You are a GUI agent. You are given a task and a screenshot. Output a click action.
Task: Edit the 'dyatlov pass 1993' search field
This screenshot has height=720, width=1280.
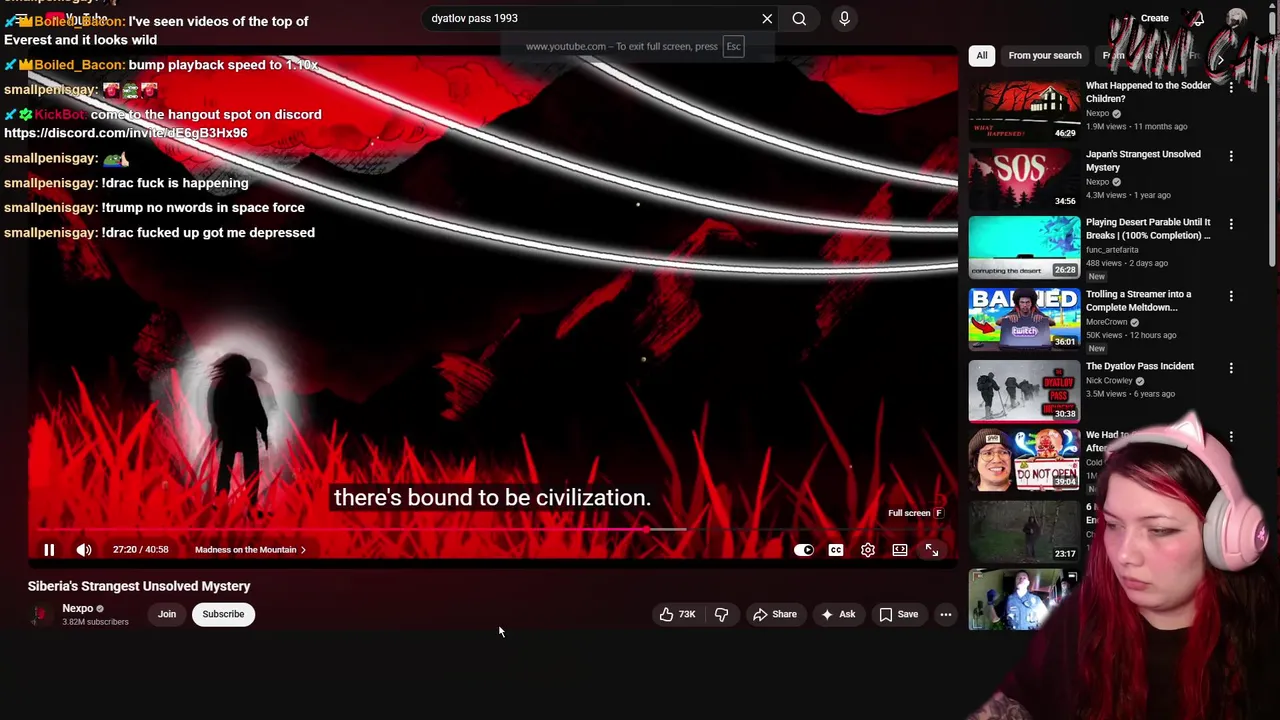[590, 18]
